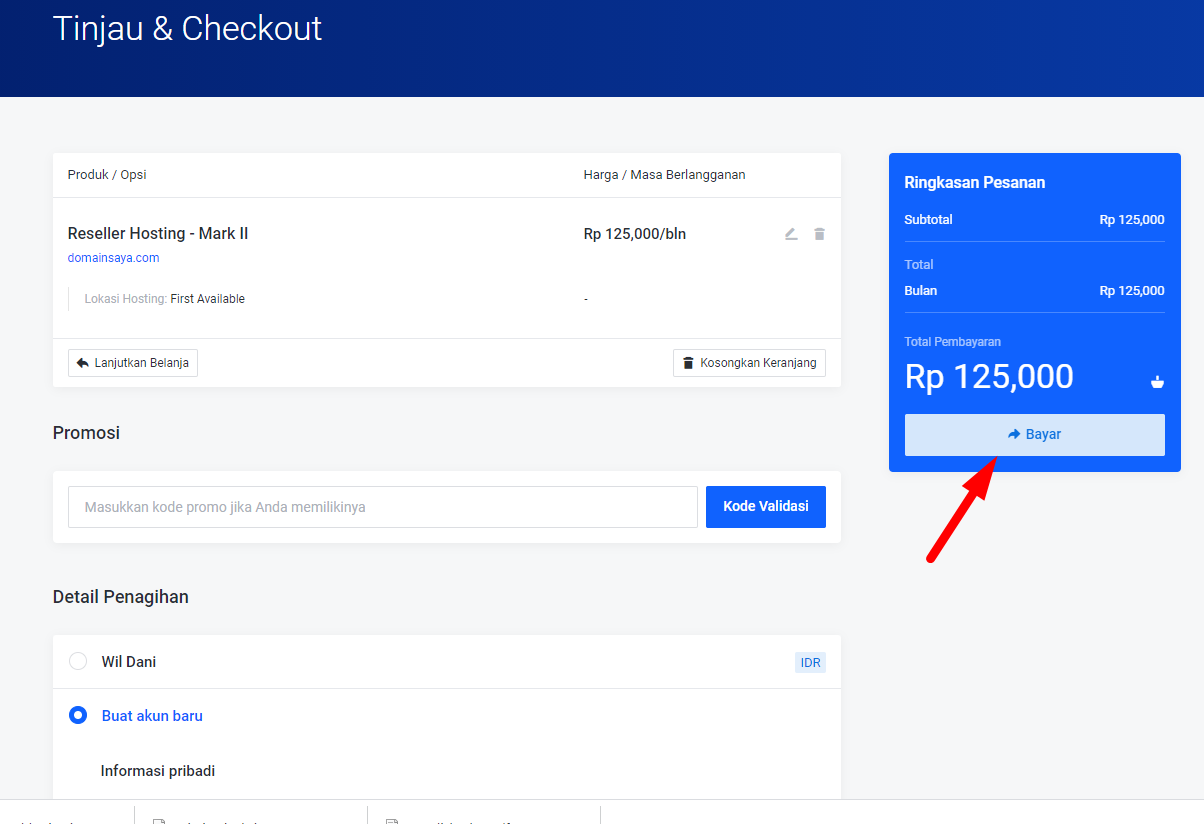This screenshot has width=1204, height=824.
Task: Click the IDR currency badge
Action: (x=810, y=662)
